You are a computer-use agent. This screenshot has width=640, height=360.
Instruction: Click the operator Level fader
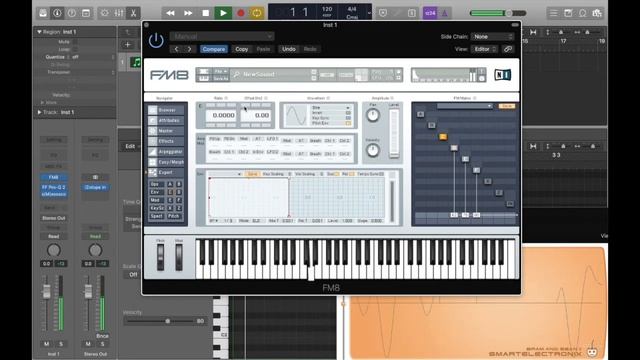pos(394,133)
